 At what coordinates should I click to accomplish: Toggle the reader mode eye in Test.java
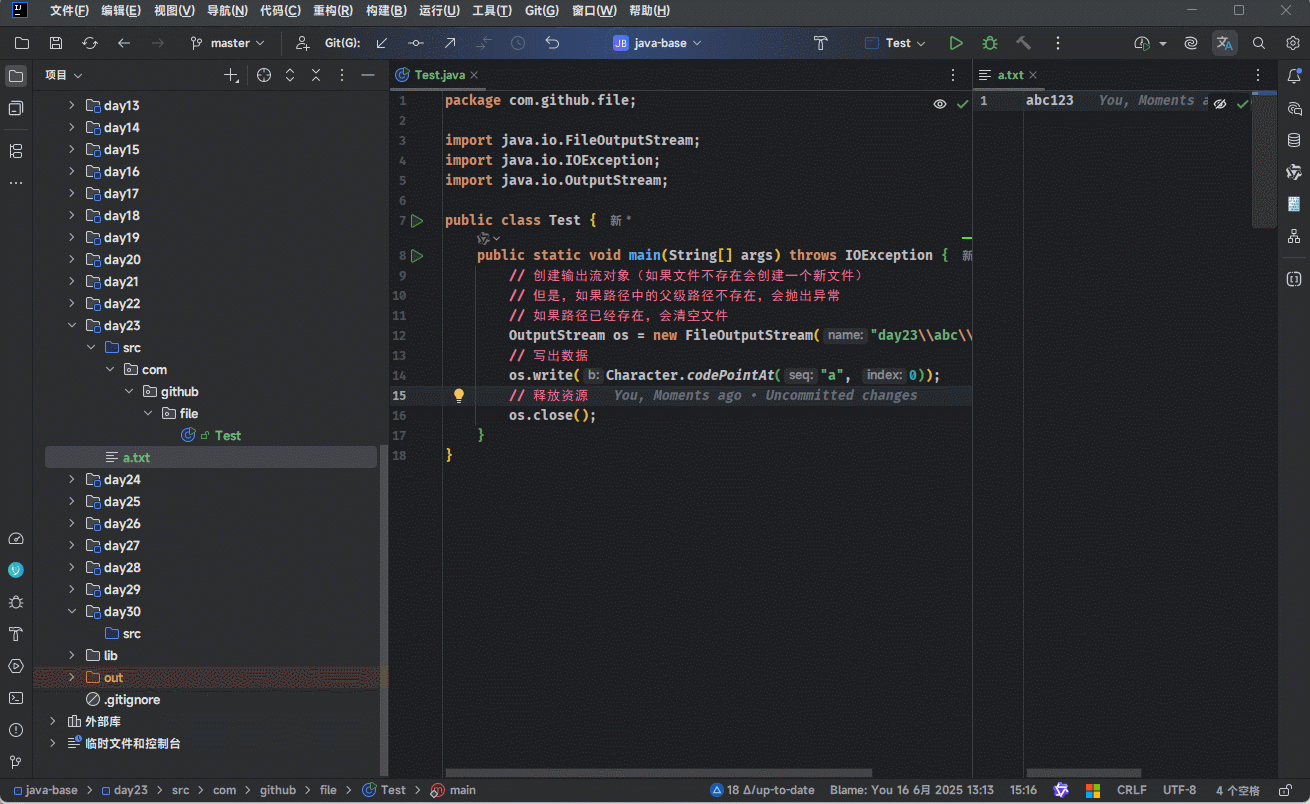pos(939,103)
